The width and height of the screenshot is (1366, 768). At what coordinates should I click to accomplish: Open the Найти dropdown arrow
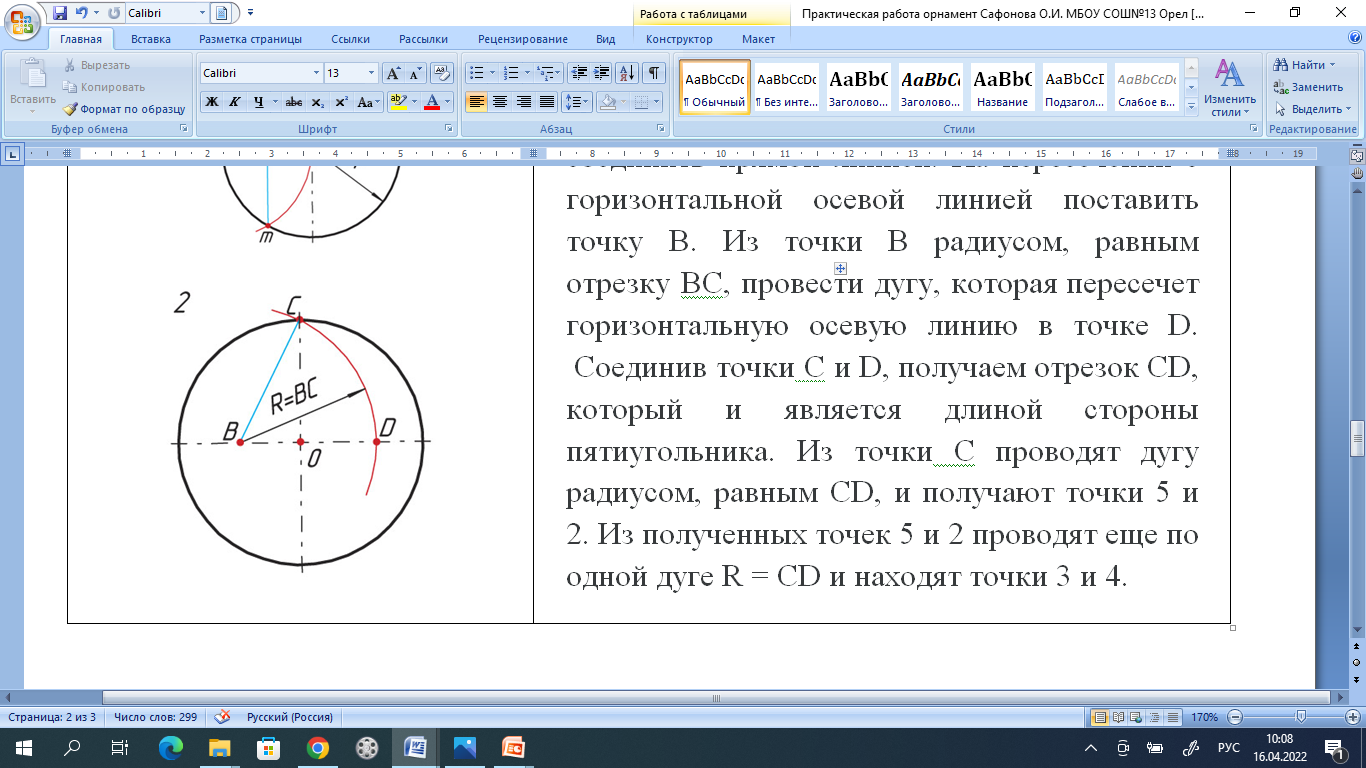point(1332,65)
